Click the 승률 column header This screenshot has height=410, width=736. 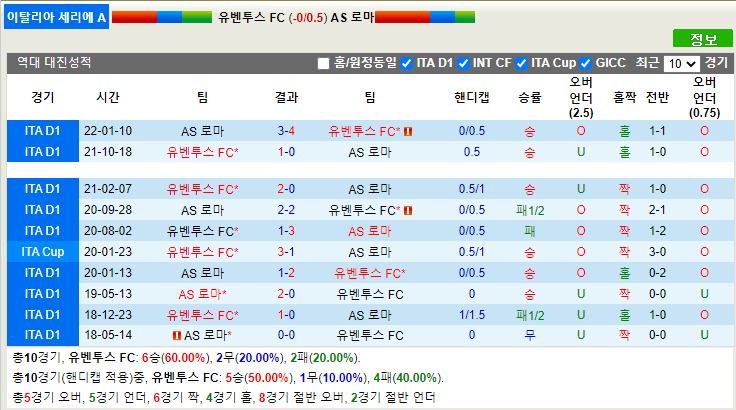530,97
